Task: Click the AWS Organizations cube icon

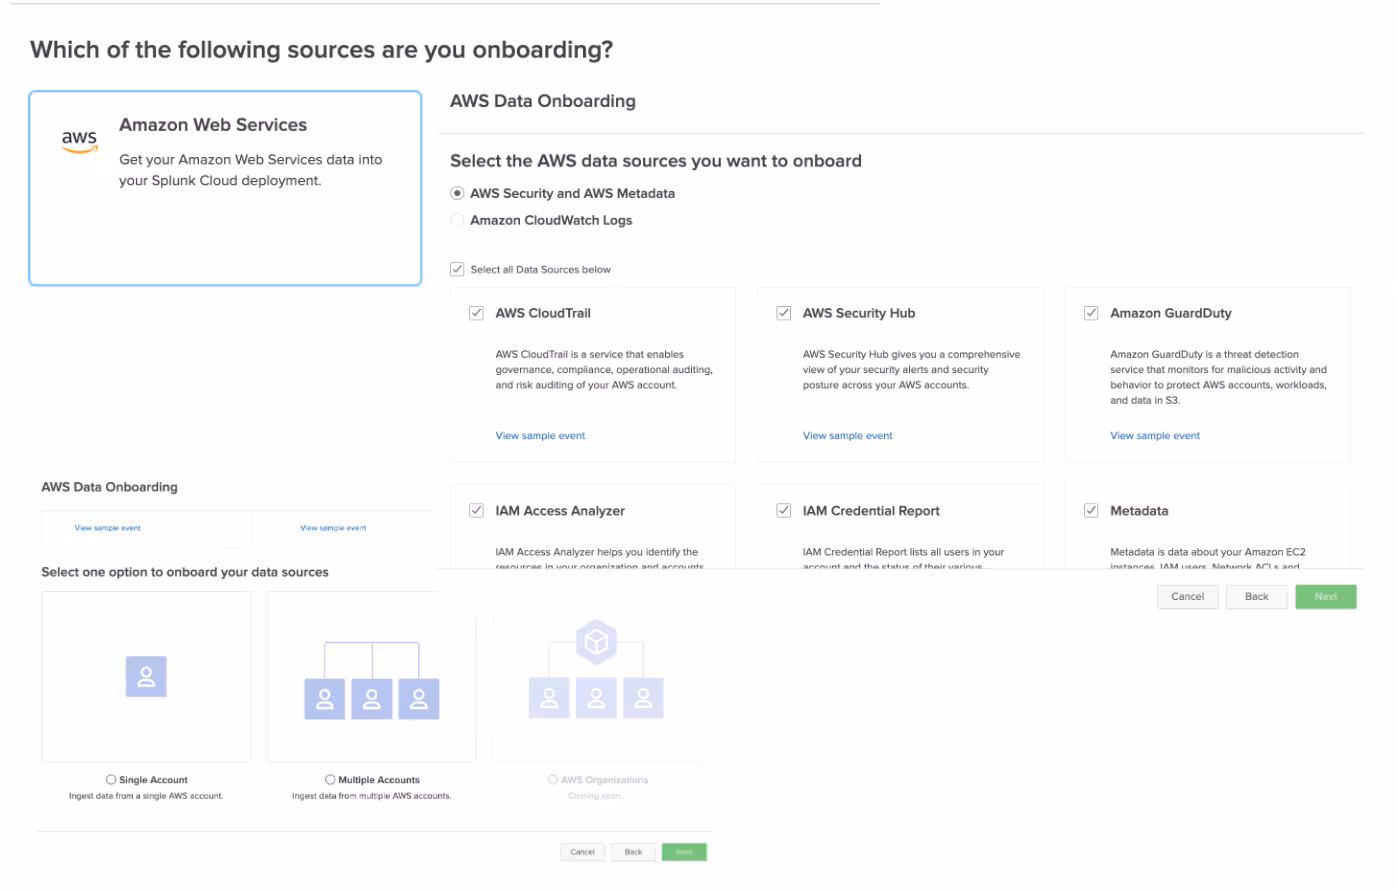Action: tap(596, 642)
